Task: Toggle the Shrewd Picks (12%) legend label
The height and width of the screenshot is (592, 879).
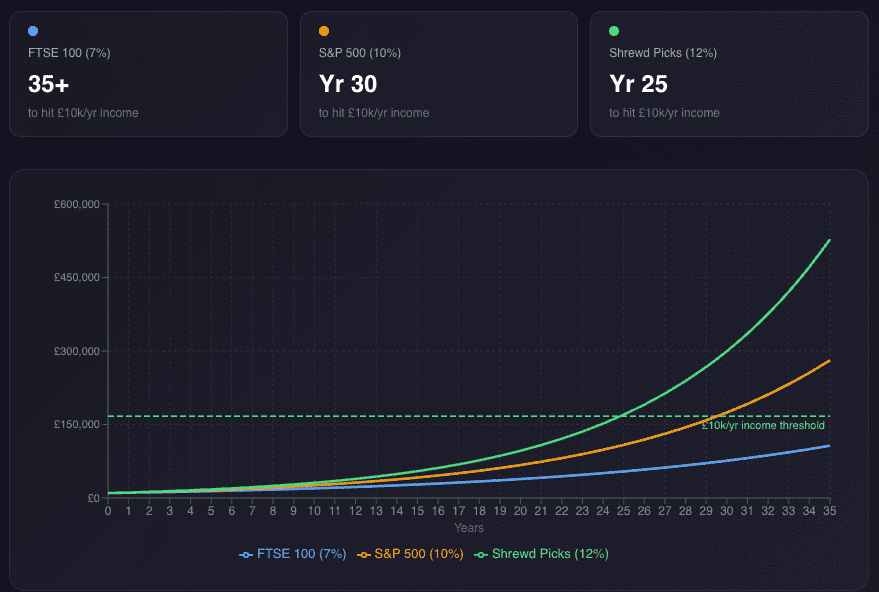Action: 550,553
